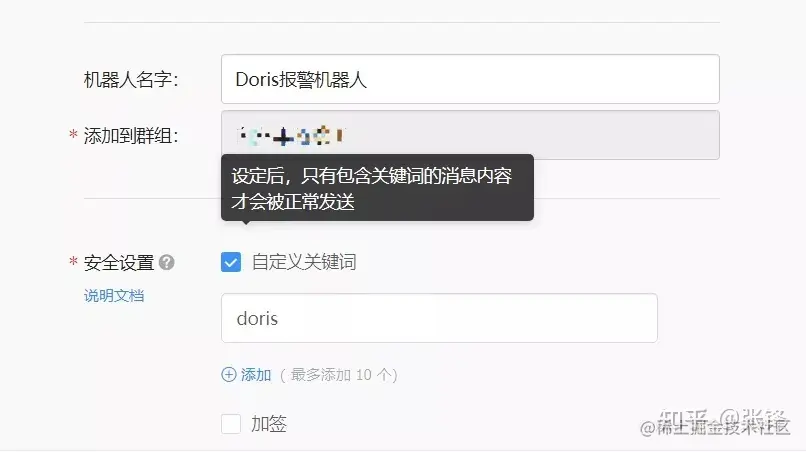The height and width of the screenshot is (452, 806).
Task: Click the 加签 label text
Action: pos(269,424)
